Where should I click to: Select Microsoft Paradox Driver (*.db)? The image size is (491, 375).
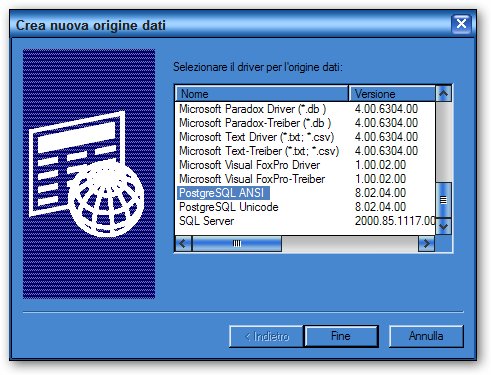pos(252,109)
